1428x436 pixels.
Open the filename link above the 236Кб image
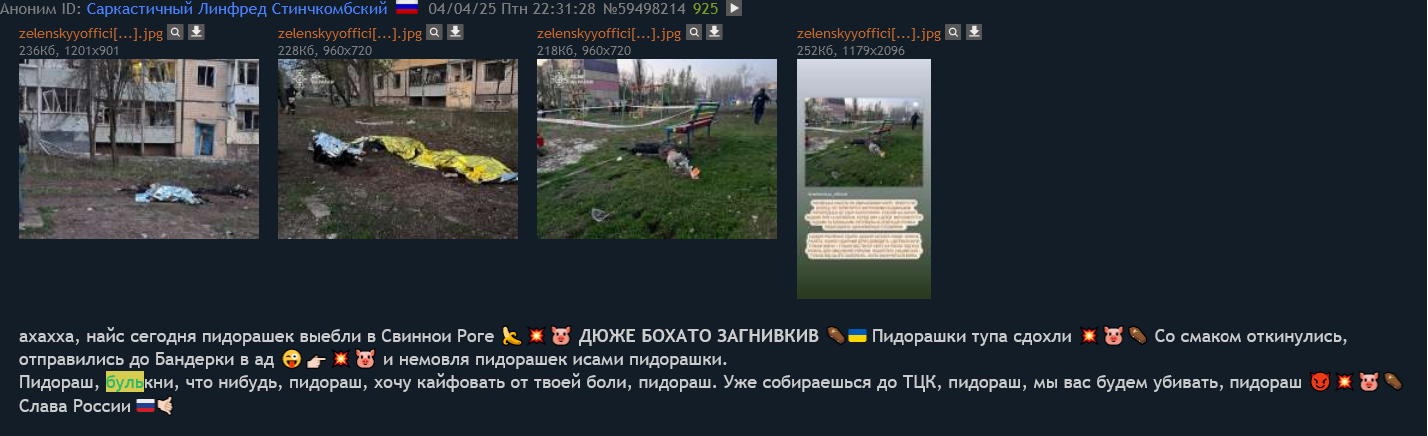[x=91, y=33]
